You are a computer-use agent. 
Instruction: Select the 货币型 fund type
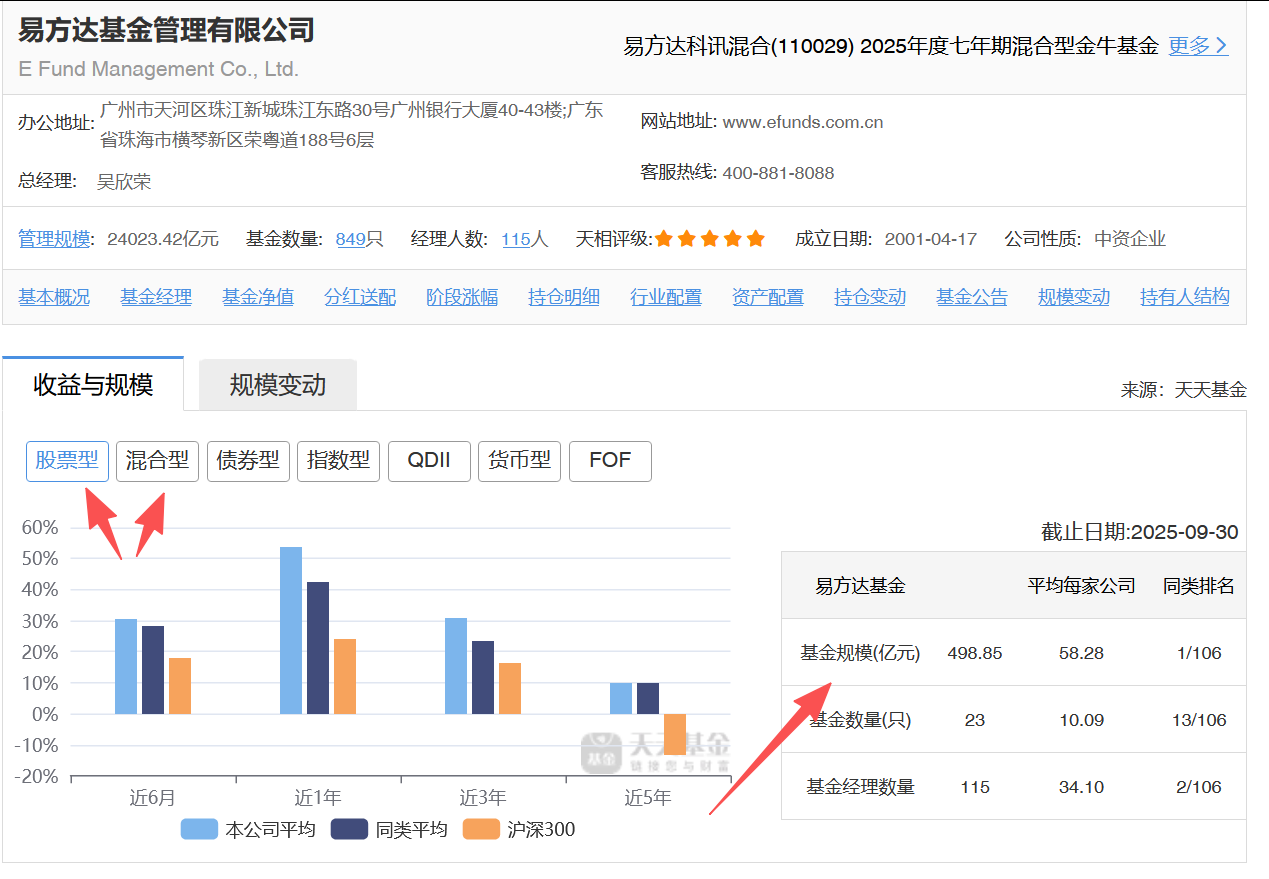pyautogui.click(x=519, y=461)
